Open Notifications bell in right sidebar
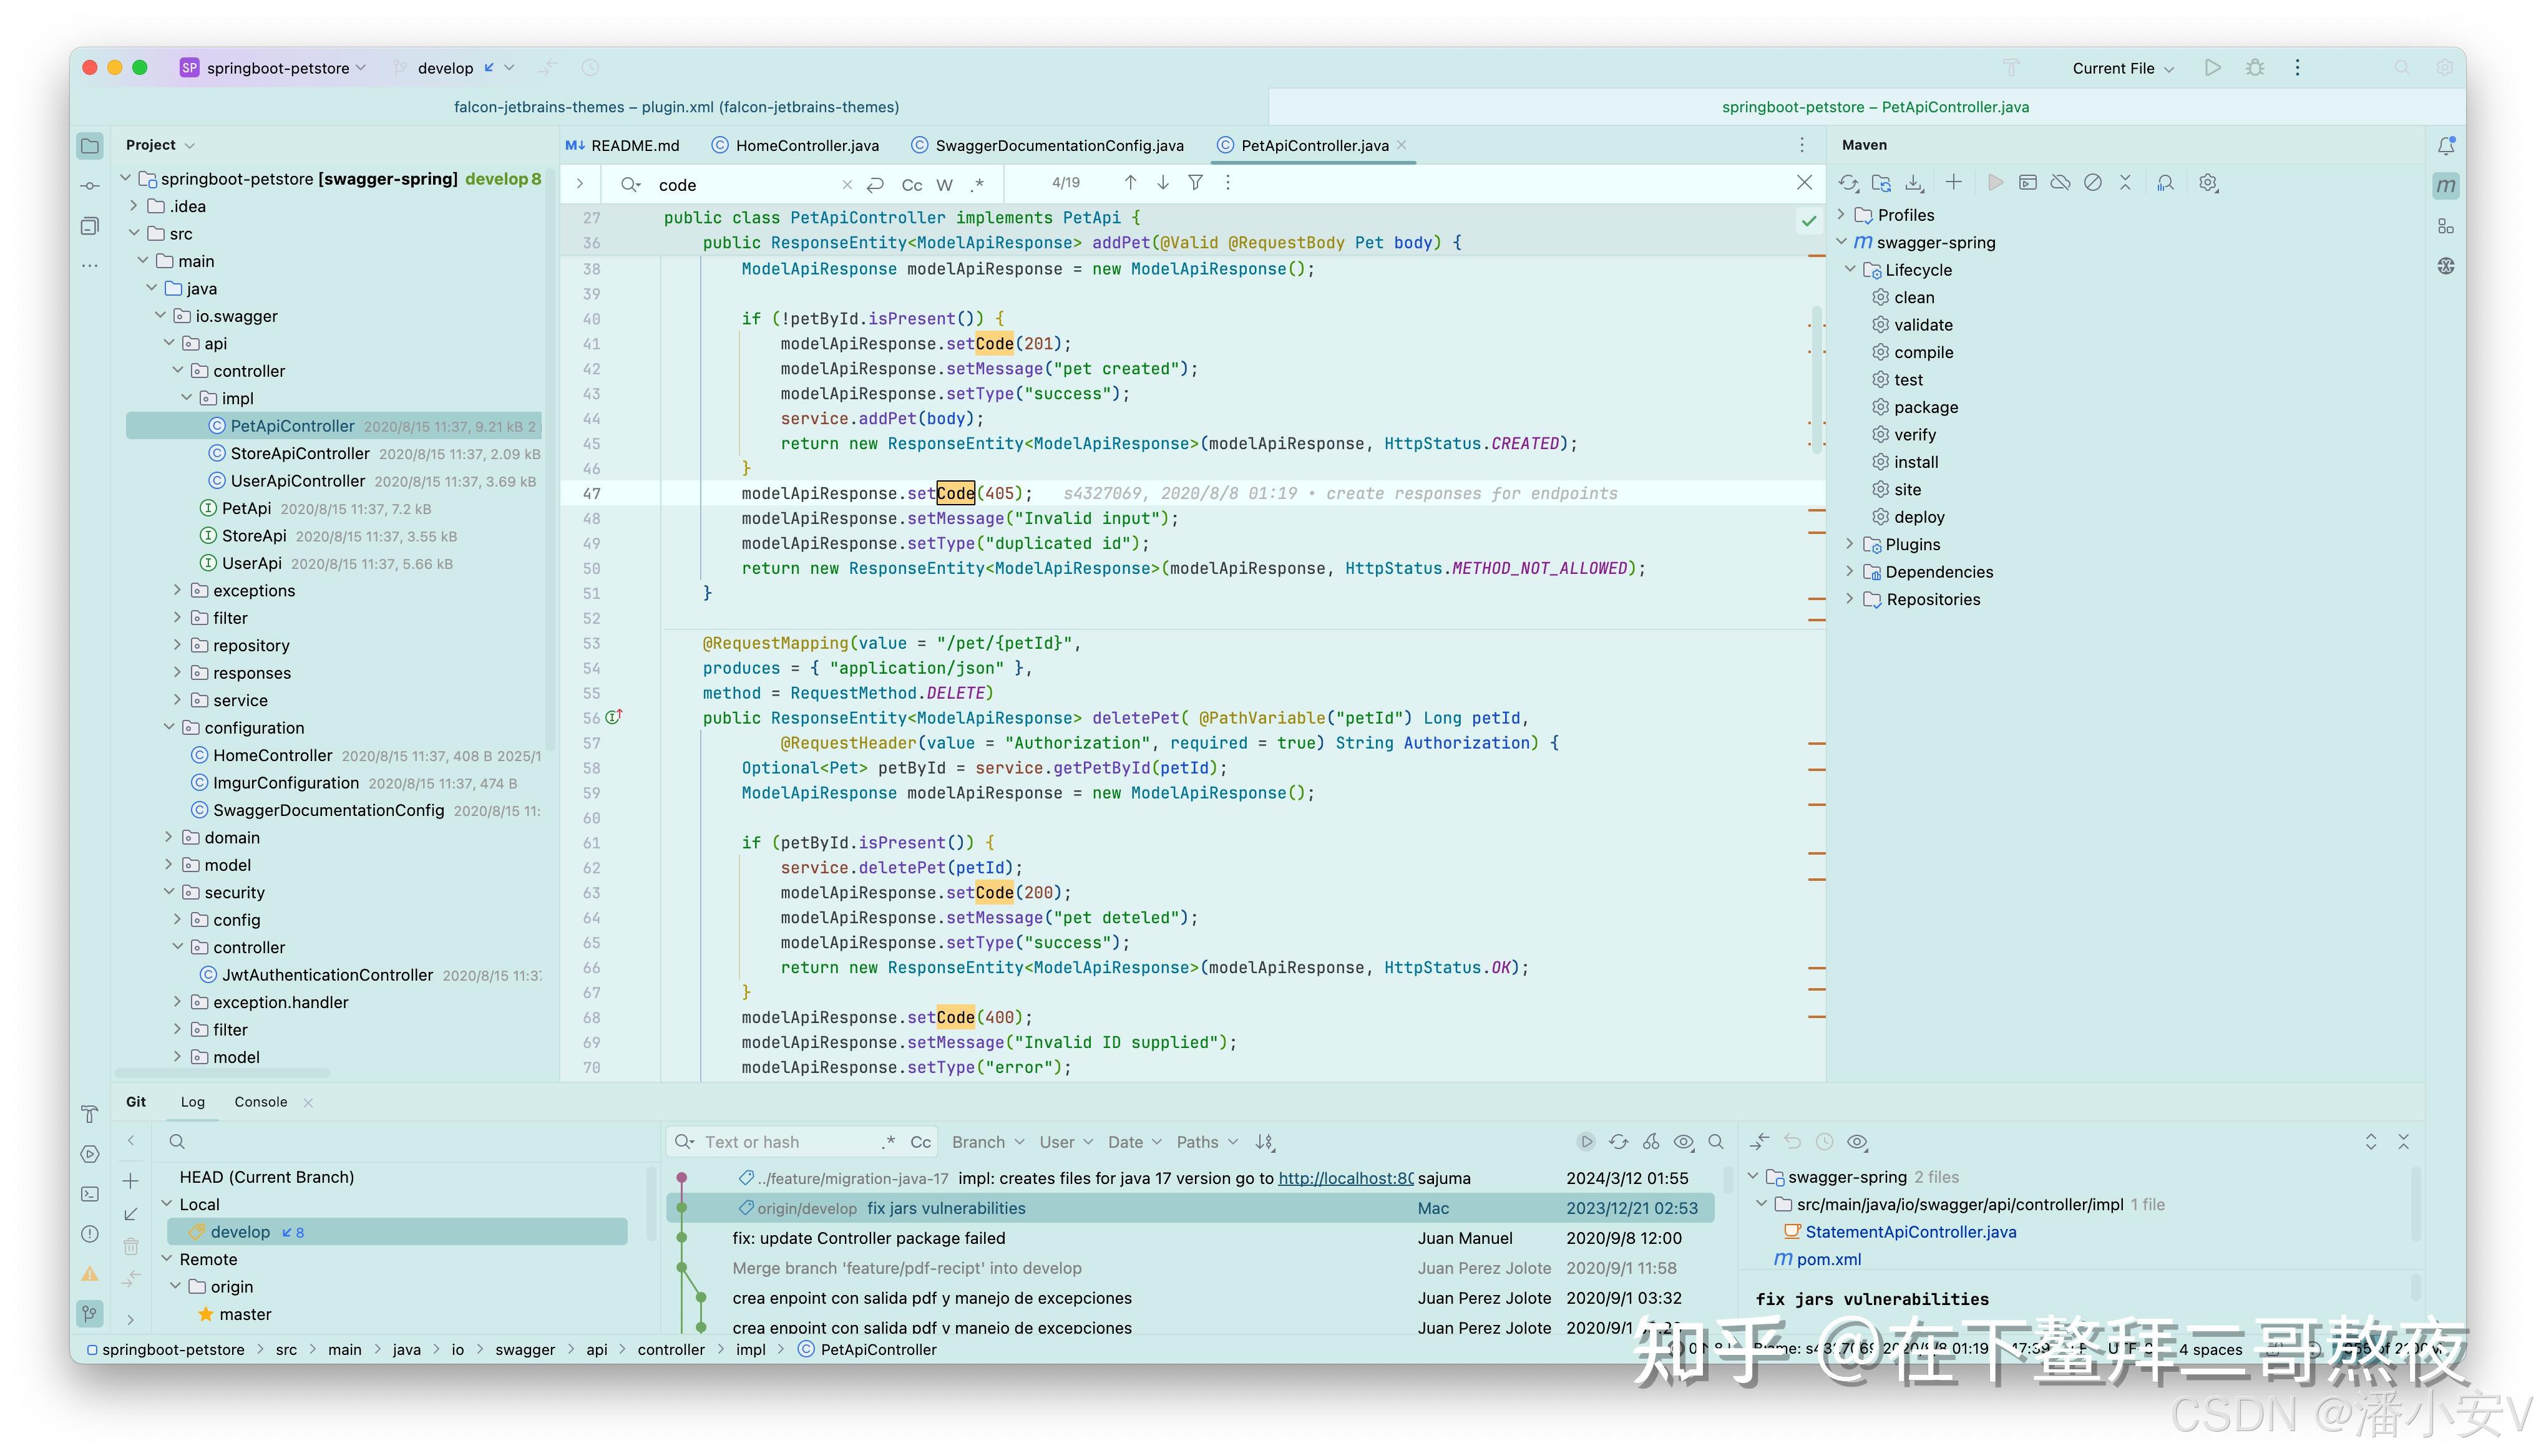 point(2446,146)
